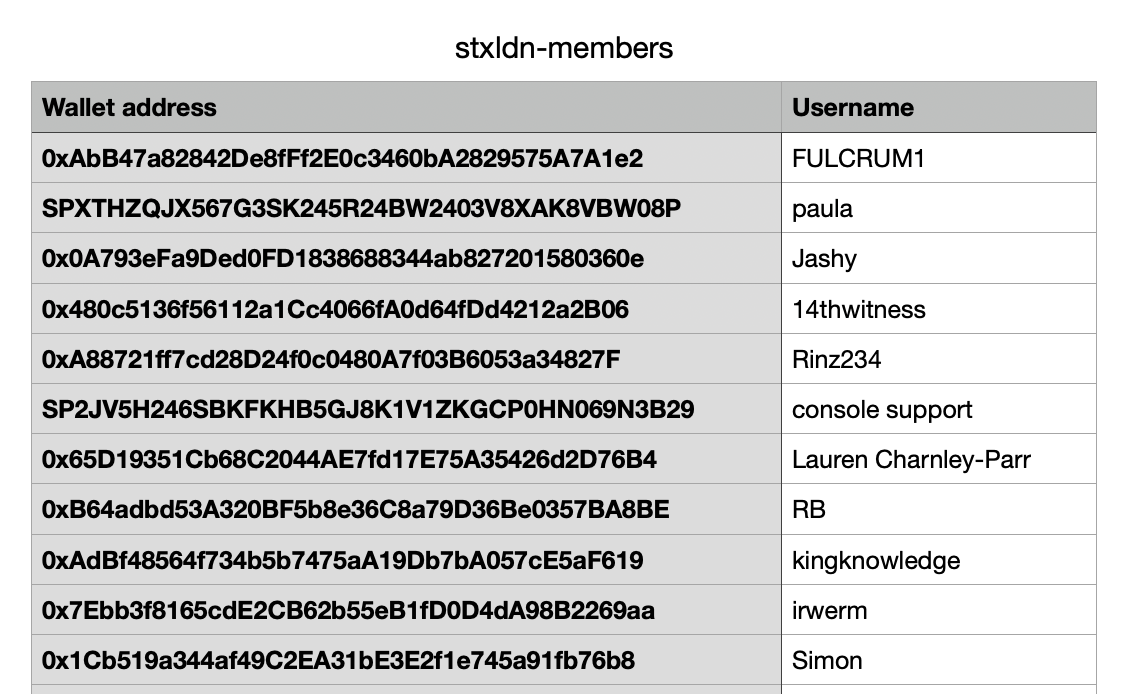Select wallet address starting 0x480c5136
1142x694 pixels.
[335, 310]
